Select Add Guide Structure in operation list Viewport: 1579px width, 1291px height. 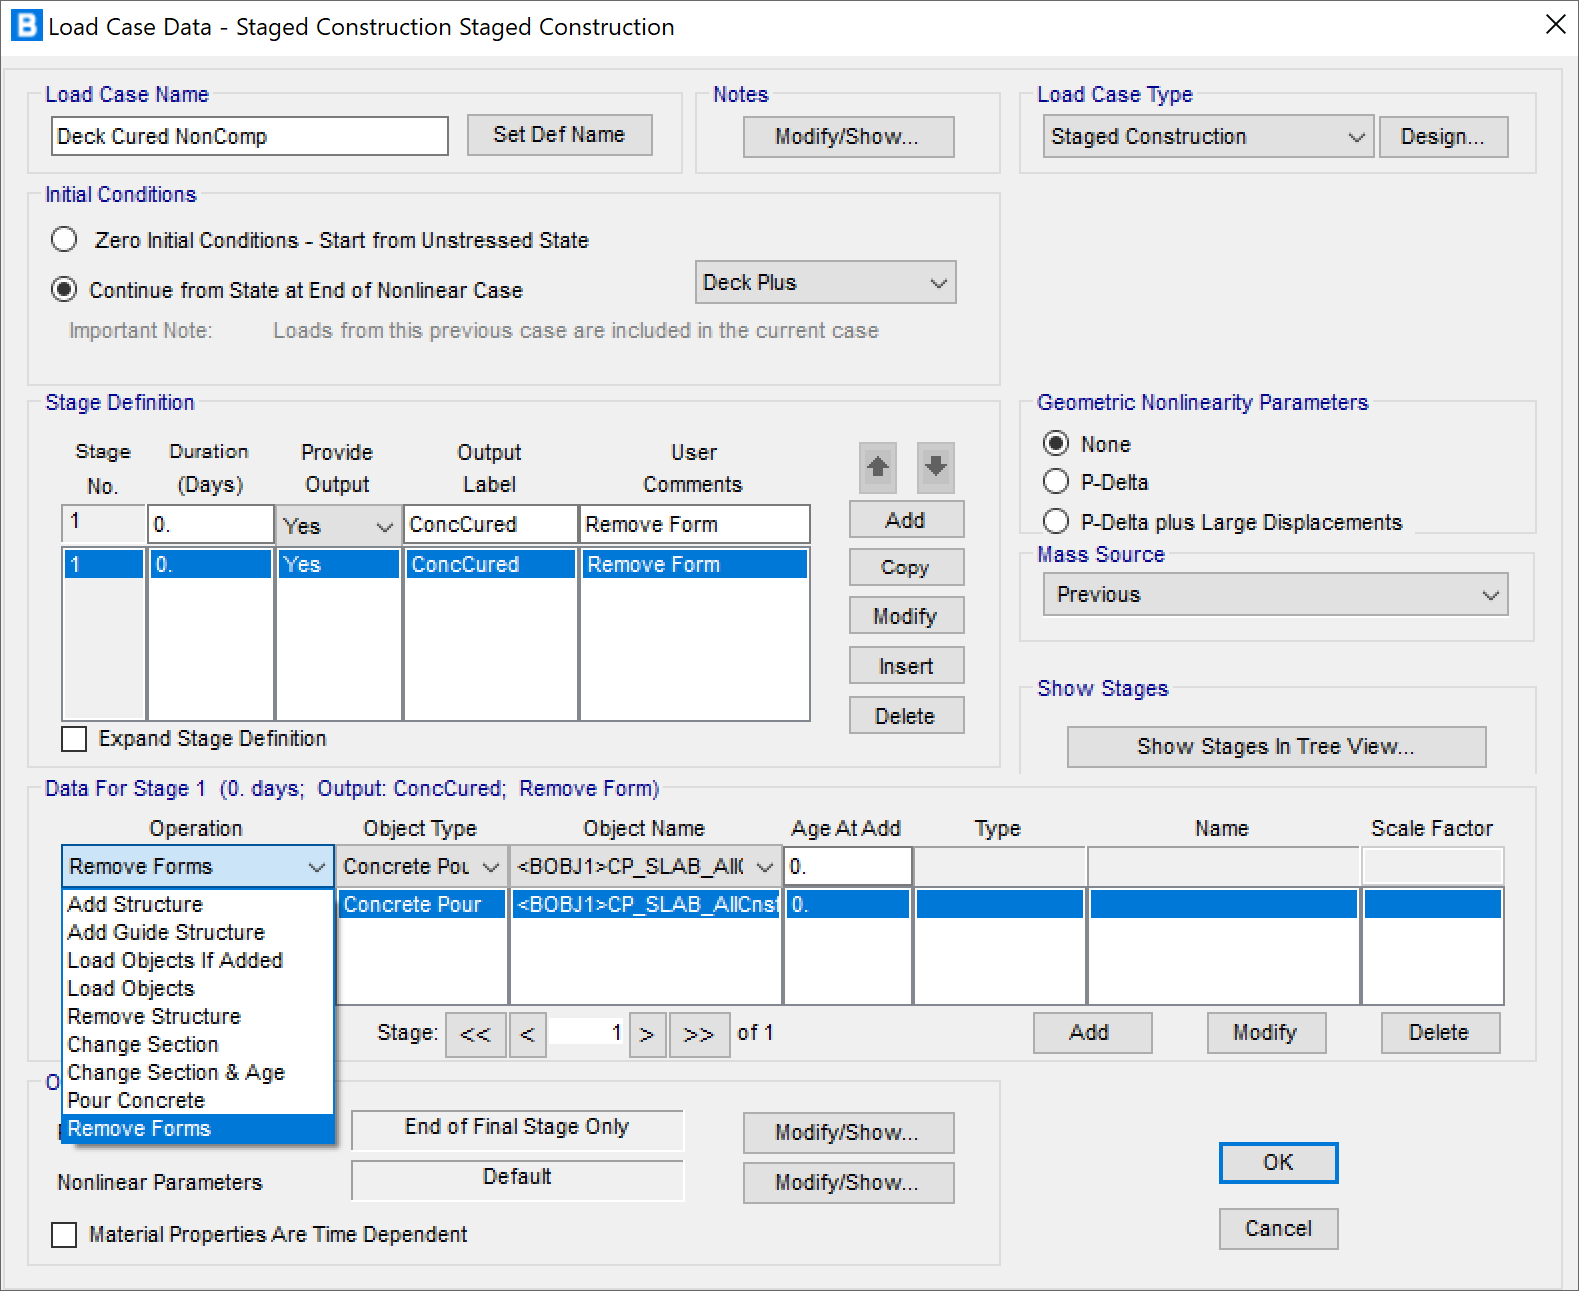(x=166, y=932)
